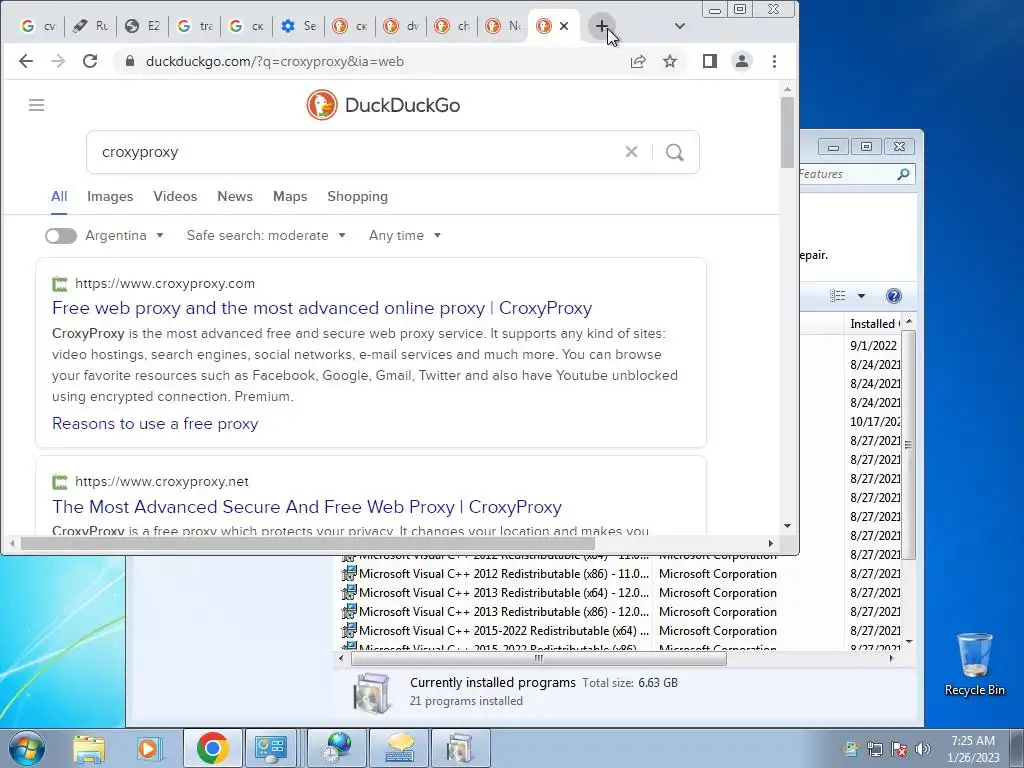The image size is (1024, 768).
Task: Switch to Shopping results tab
Action: pos(357,197)
